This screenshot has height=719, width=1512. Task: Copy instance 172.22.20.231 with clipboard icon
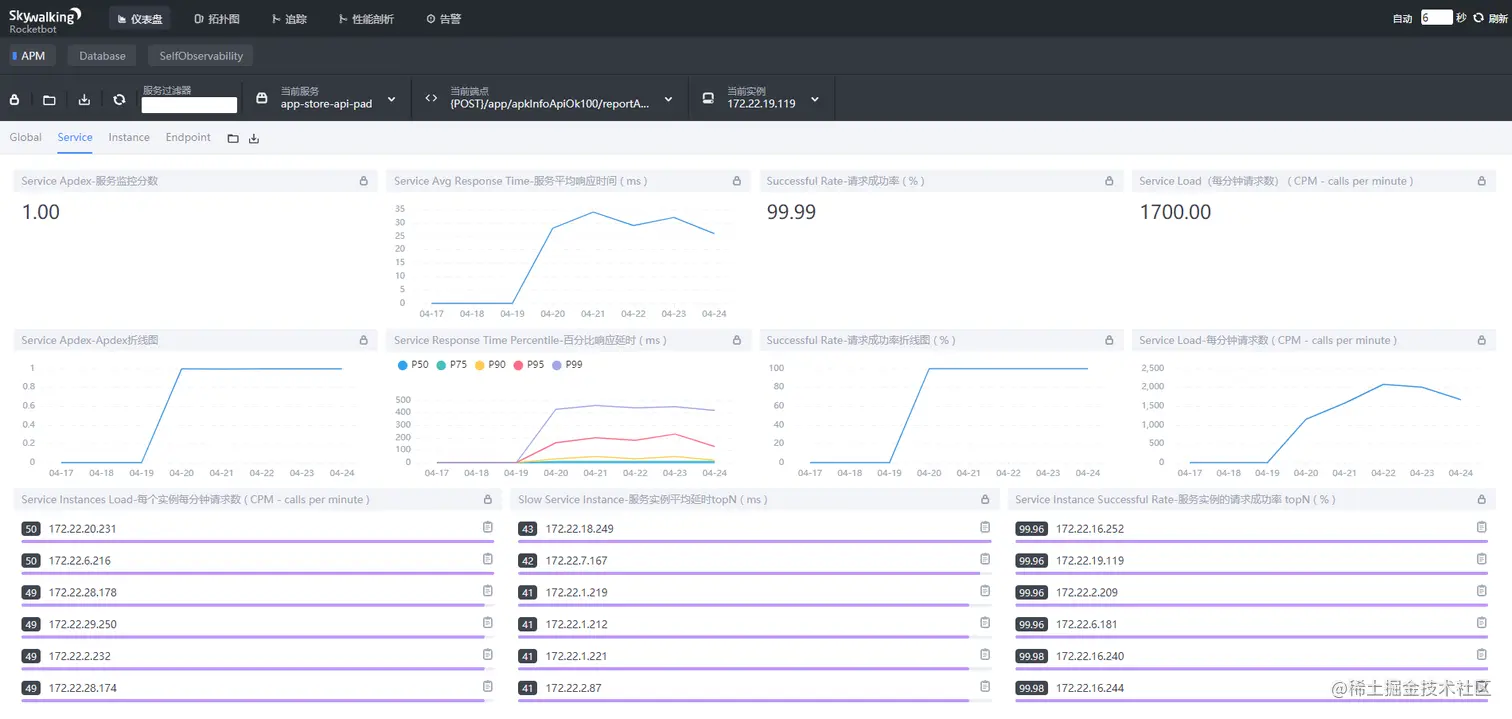(x=488, y=527)
